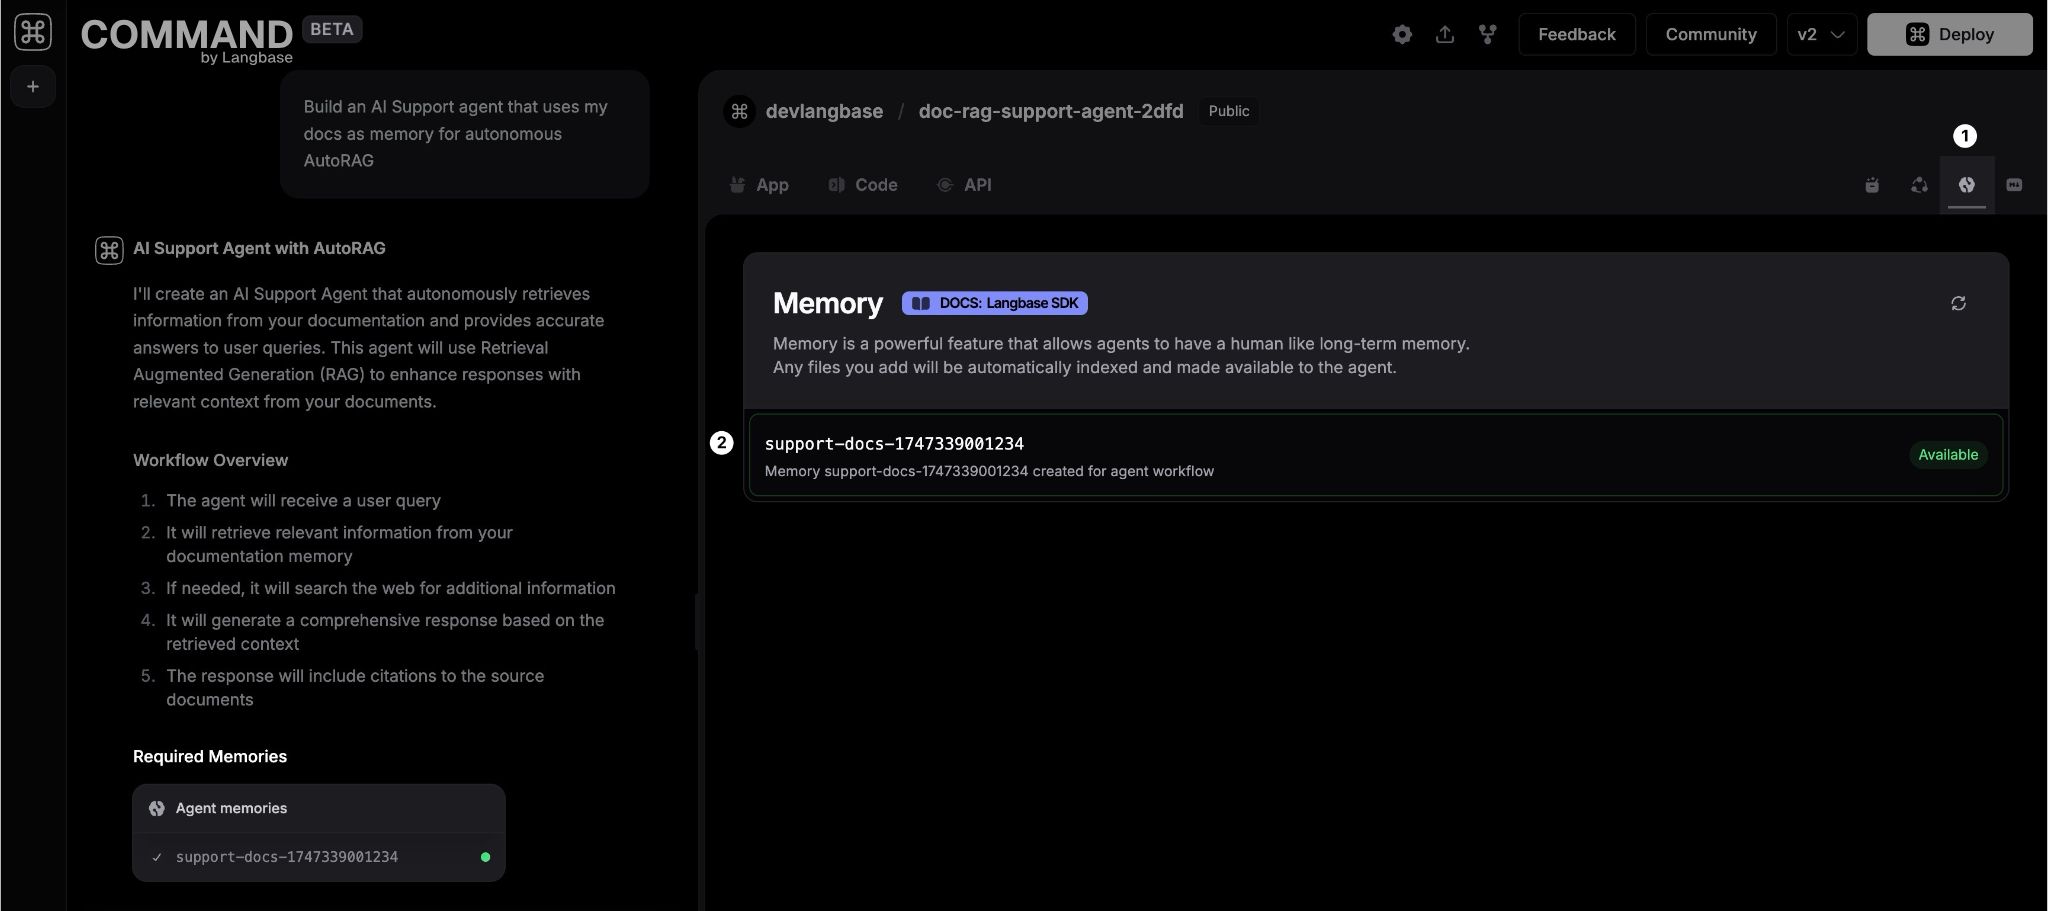Screen dimensions: 2048x911
Task: Refresh the Memory list
Action: 1958,303
